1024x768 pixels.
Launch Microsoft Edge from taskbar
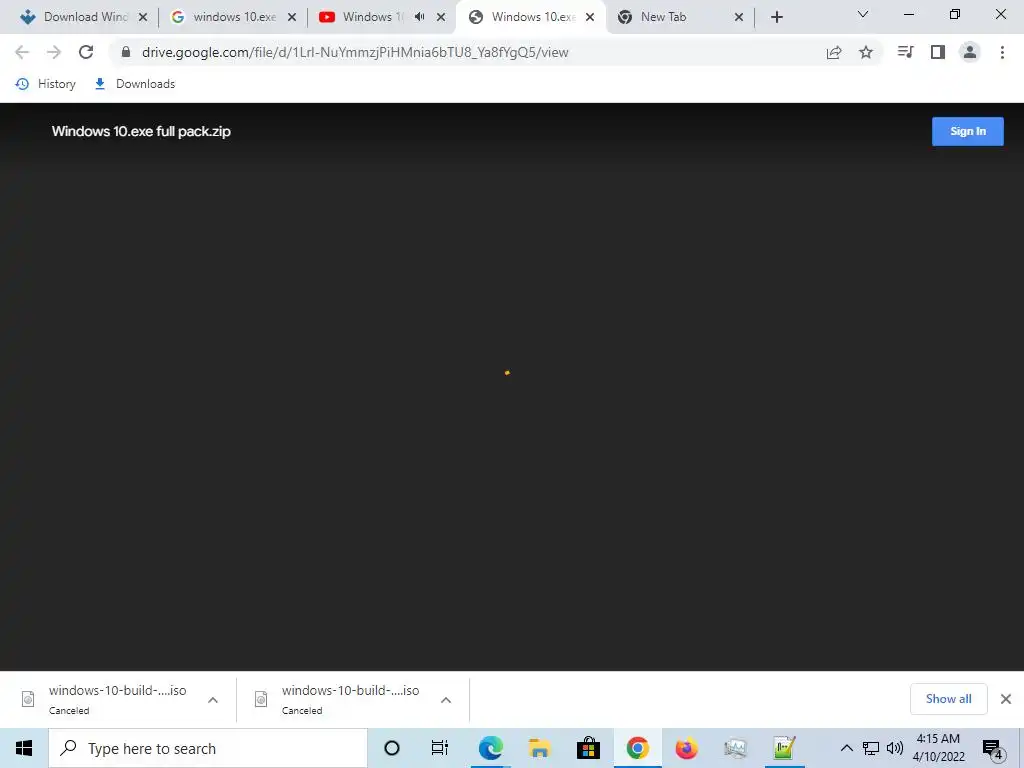click(490, 748)
